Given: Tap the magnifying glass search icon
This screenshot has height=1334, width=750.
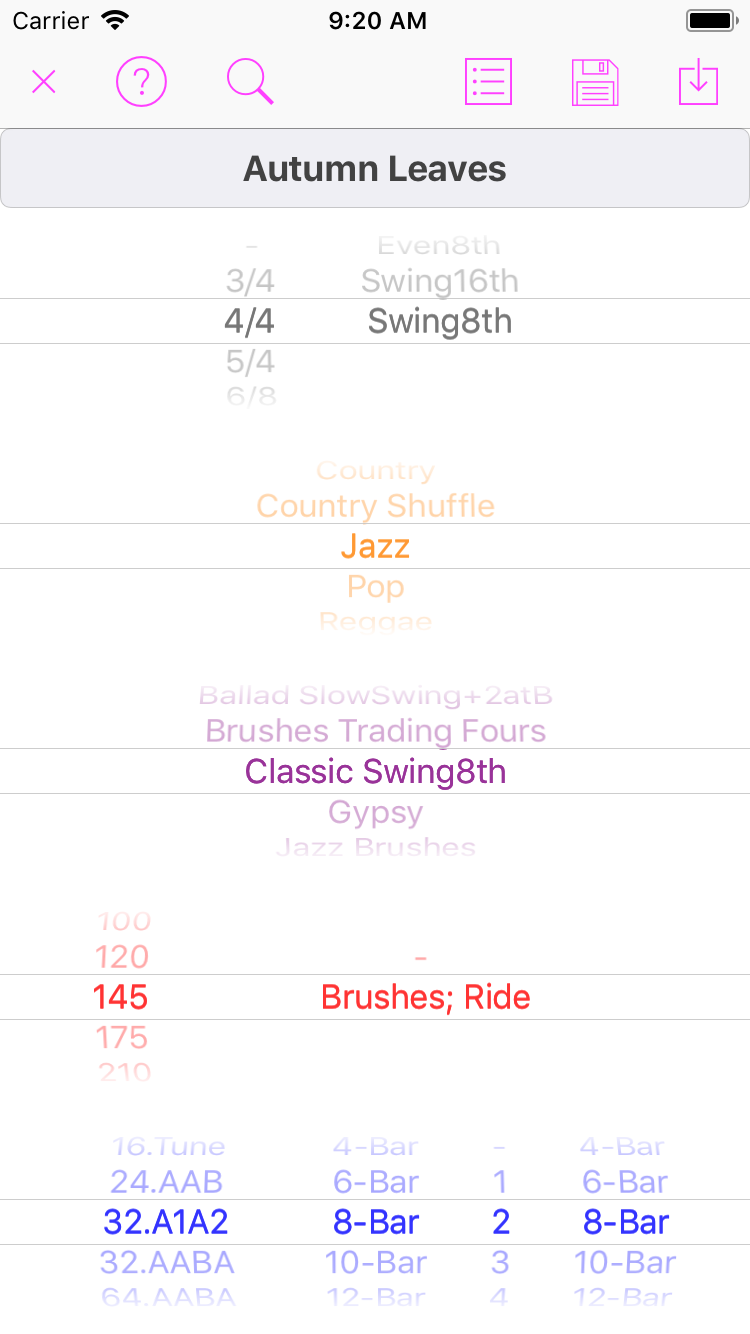Looking at the screenshot, I should (x=250, y=82).
